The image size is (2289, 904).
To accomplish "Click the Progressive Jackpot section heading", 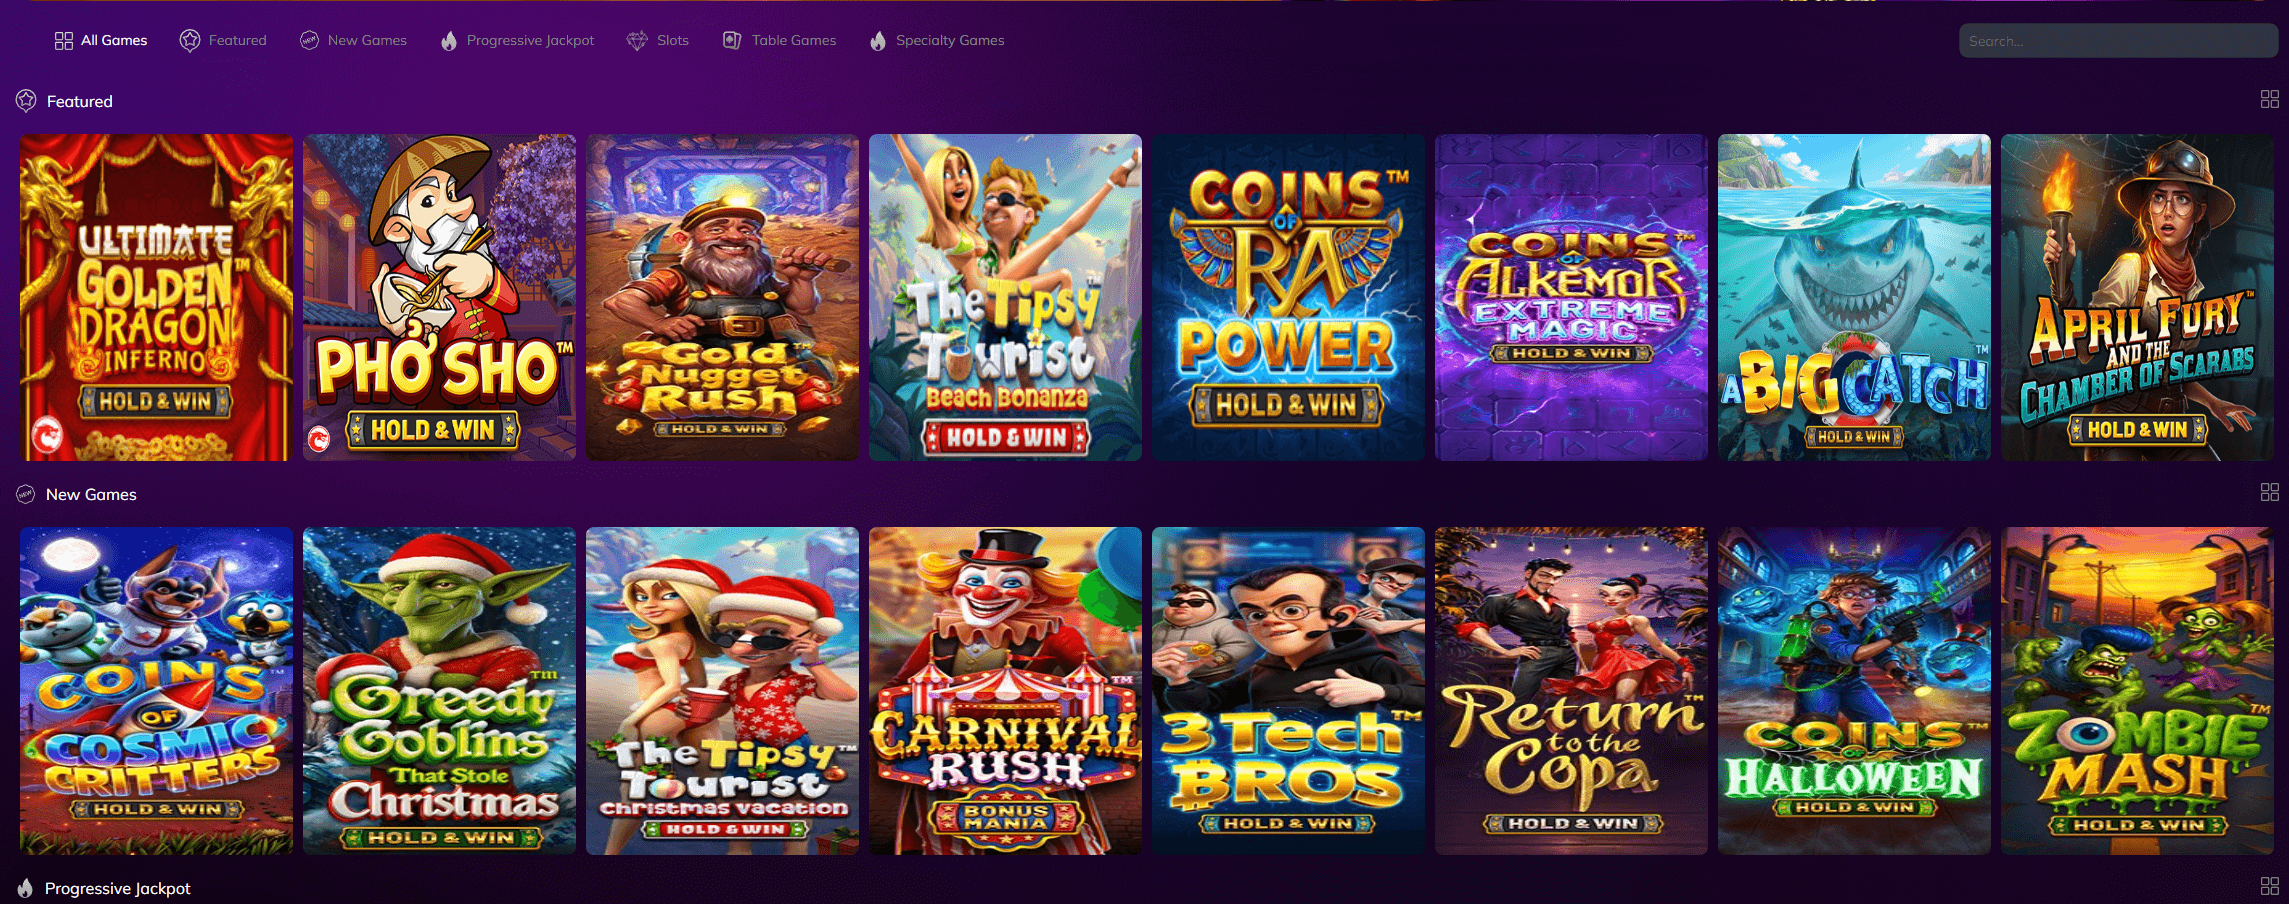I will pyautogui.click(x=117, y=888).
